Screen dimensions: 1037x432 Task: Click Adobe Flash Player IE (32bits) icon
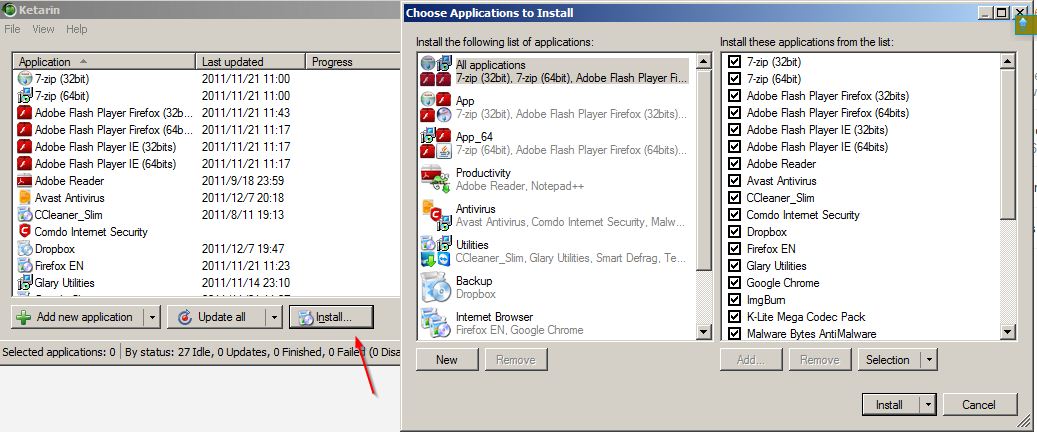click(x=24, y=147)
